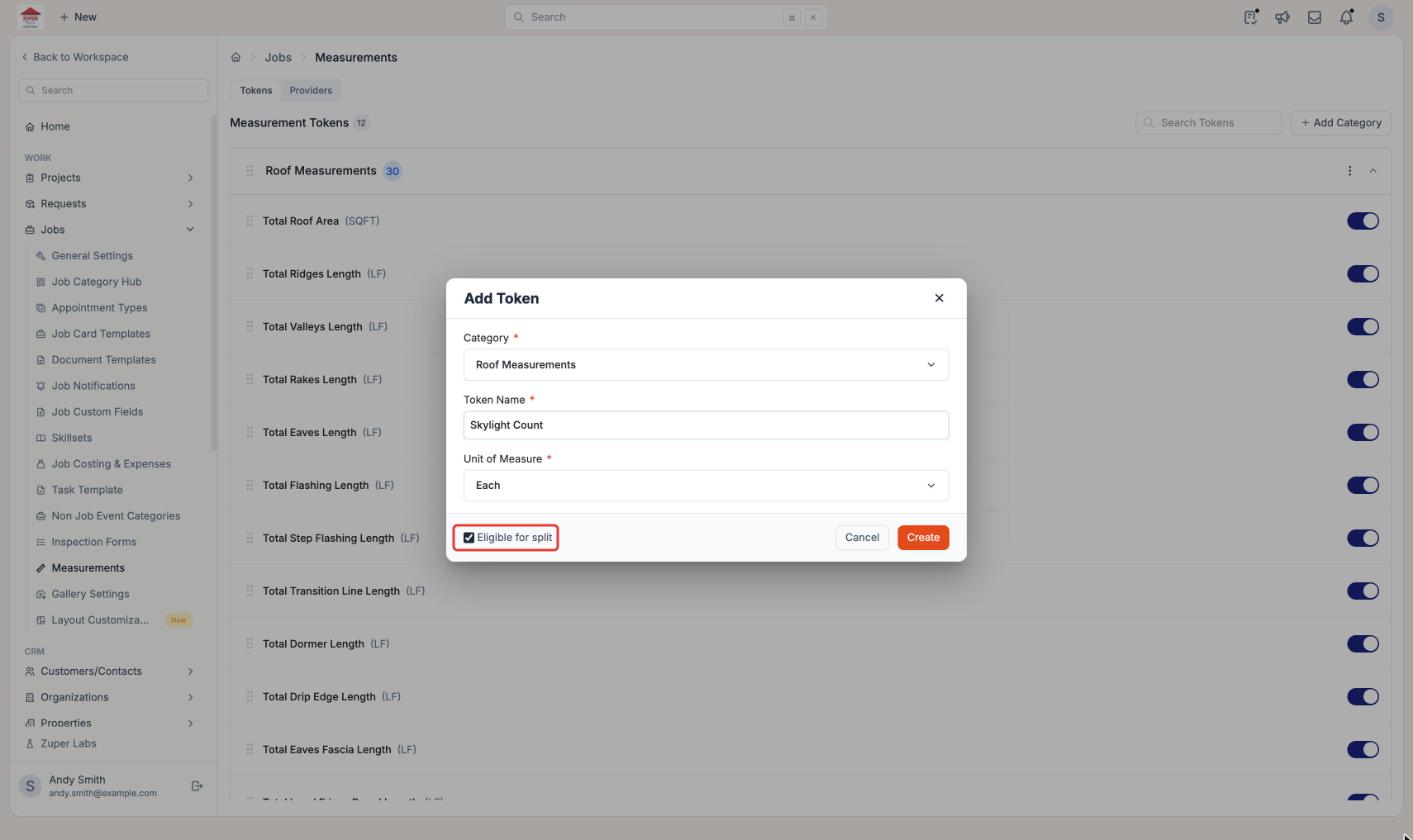Open the Category dropdown in Add Token
The image size is (1413, 840).
(706, 365)
